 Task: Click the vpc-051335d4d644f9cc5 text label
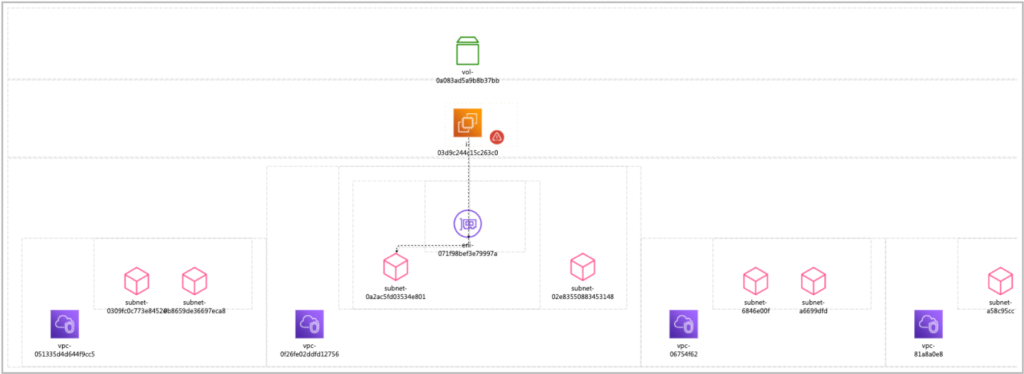65,350
